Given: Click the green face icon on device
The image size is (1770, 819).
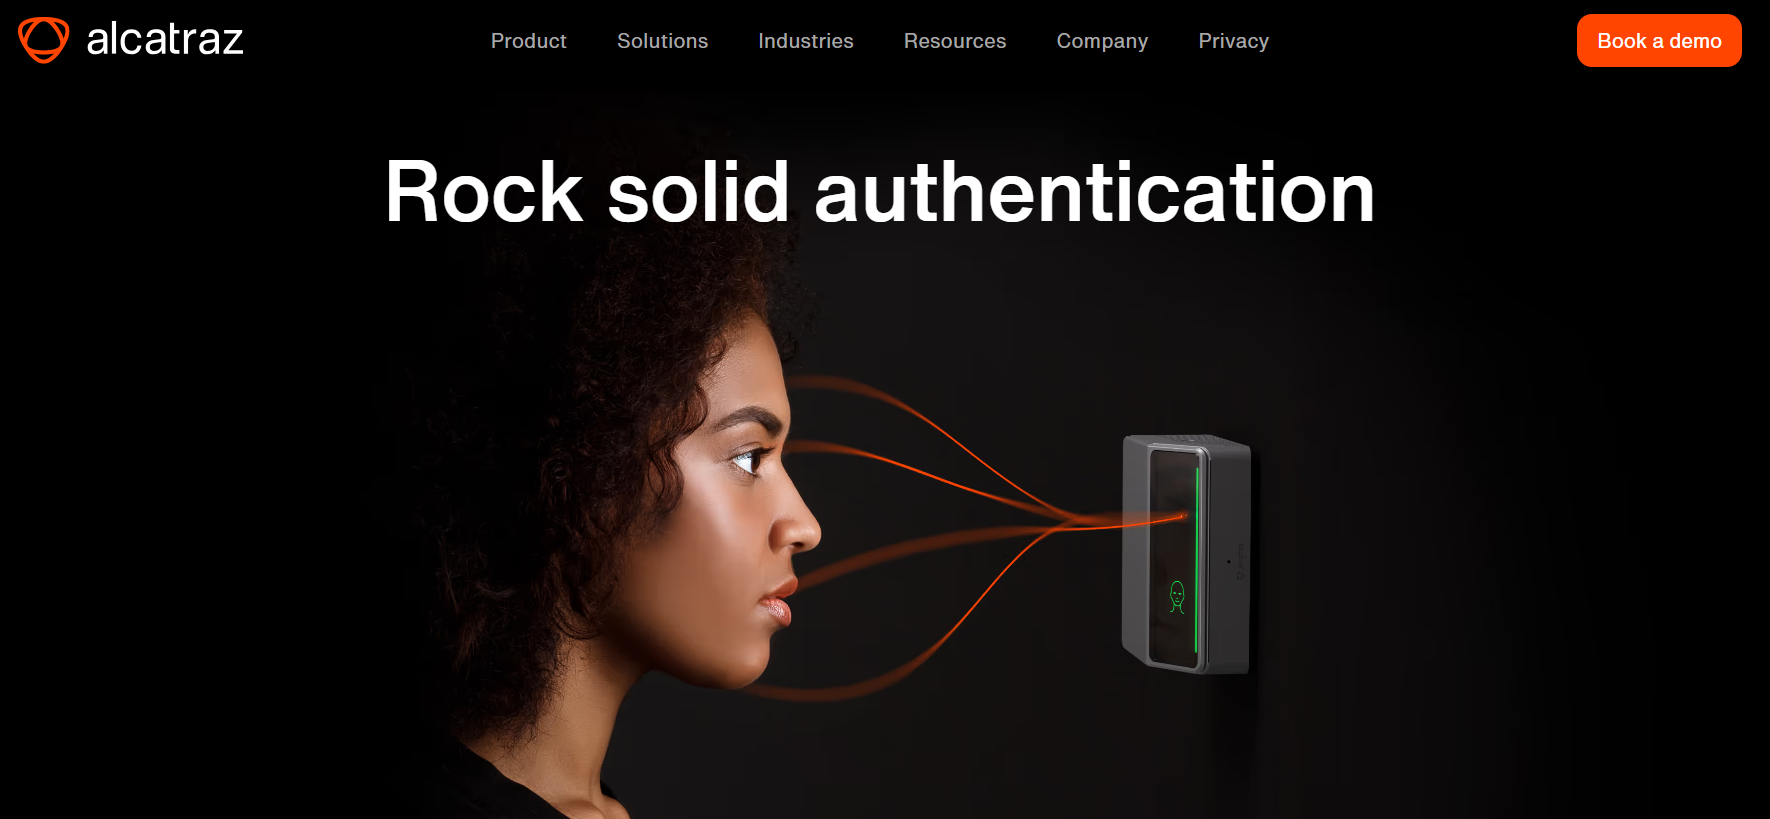Looking at the screenshot, I should 1177,597.
